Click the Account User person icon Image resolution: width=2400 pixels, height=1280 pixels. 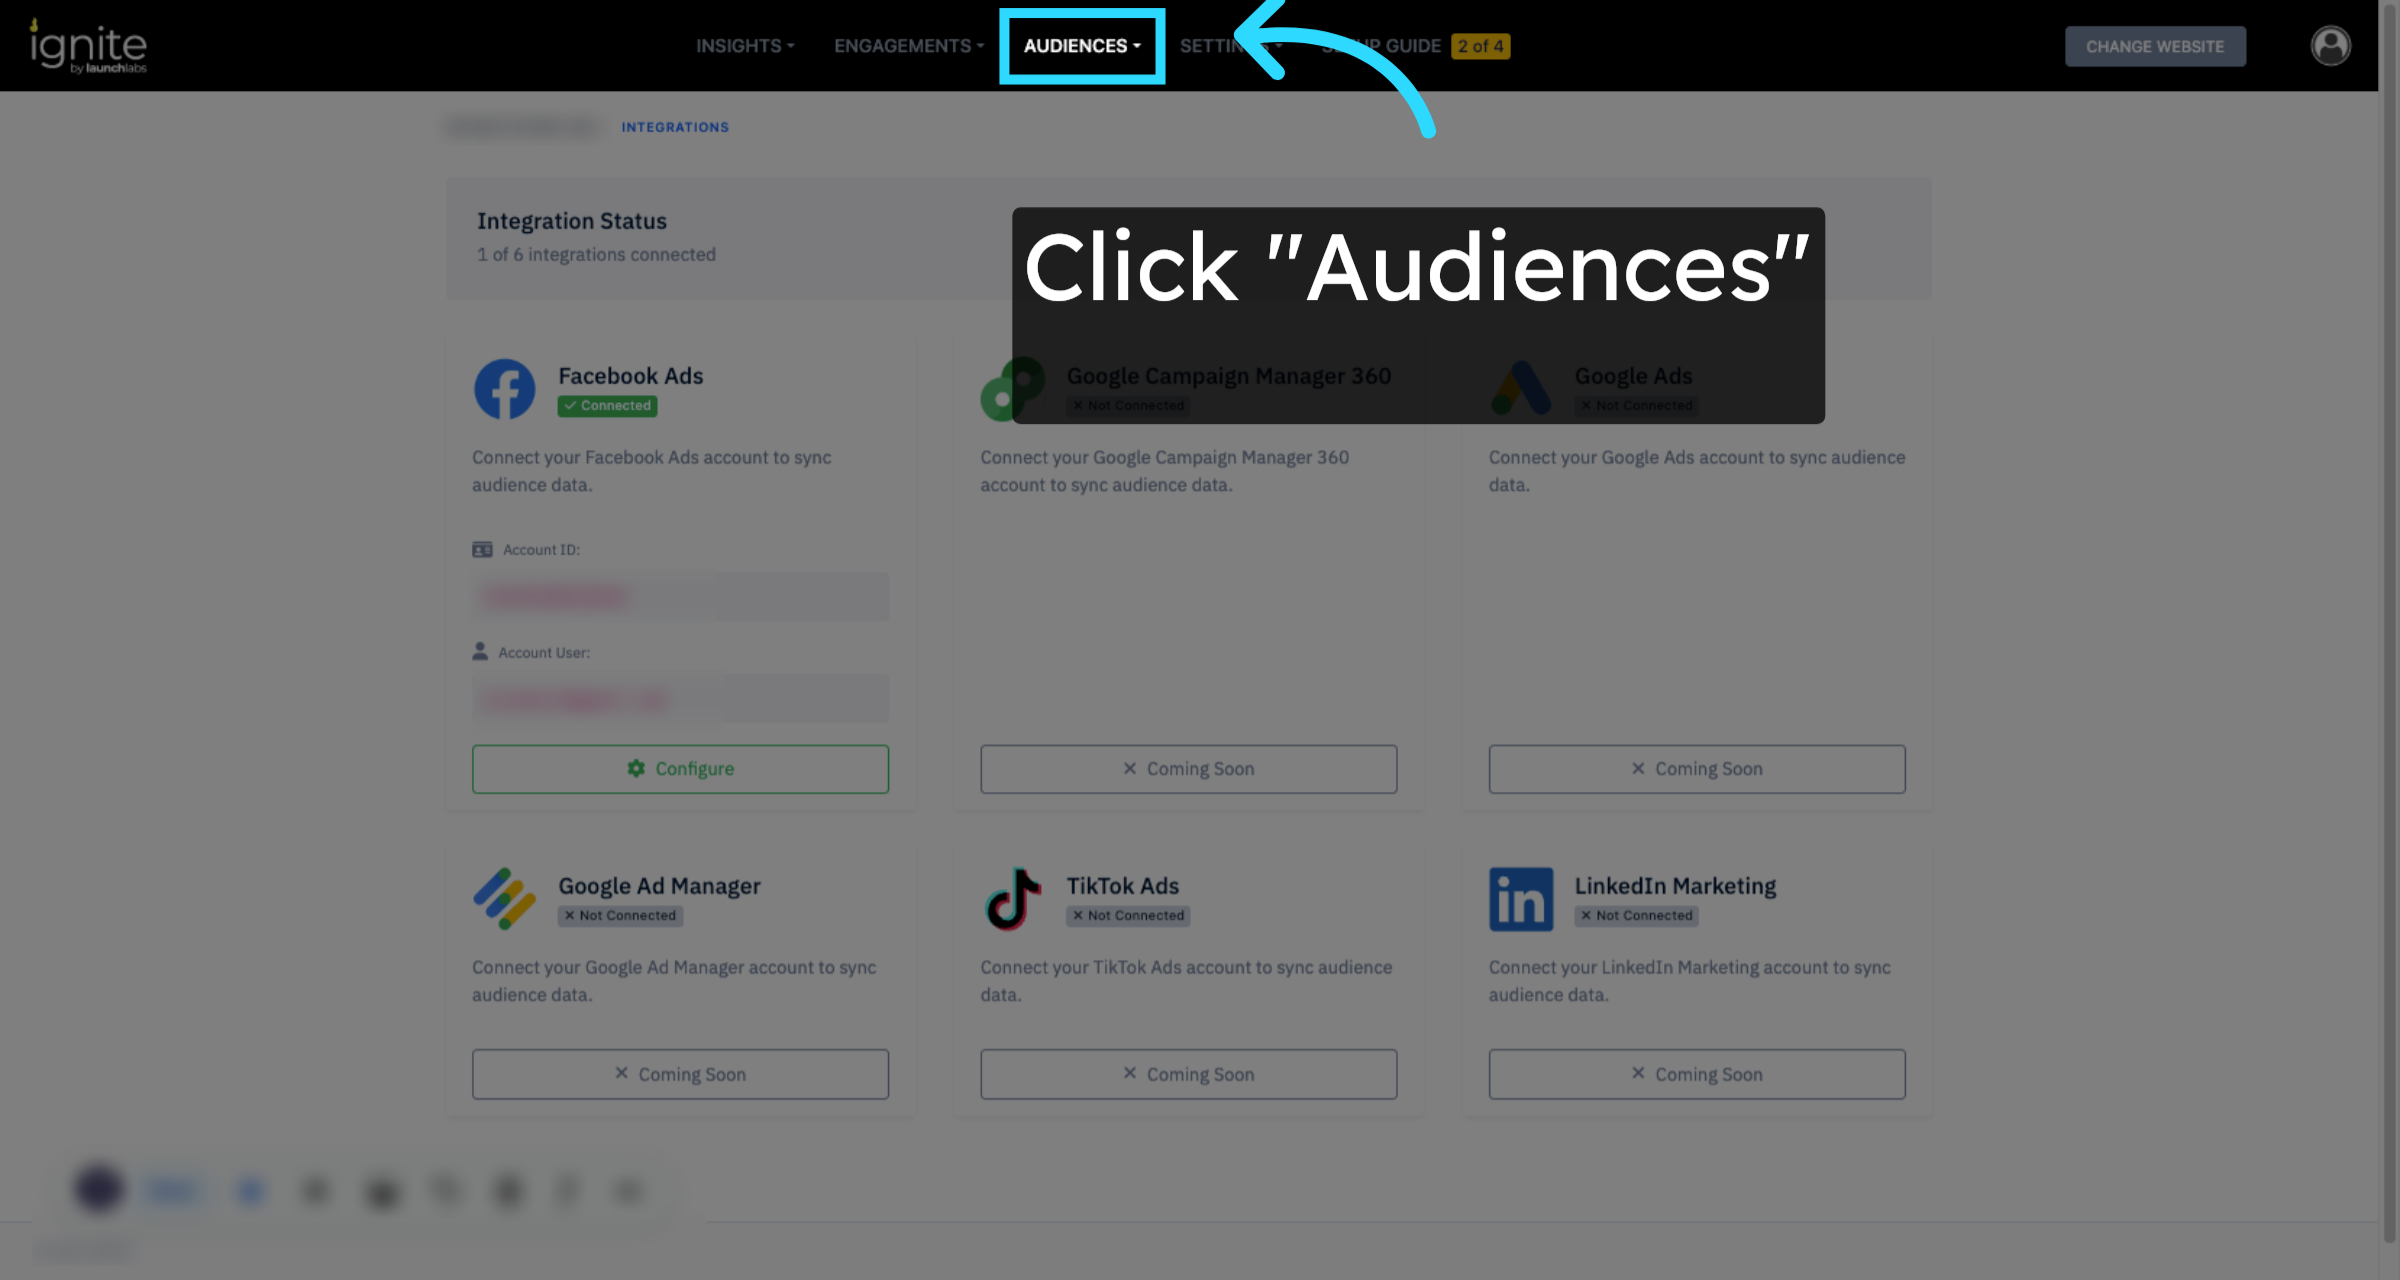pos(480,652)
